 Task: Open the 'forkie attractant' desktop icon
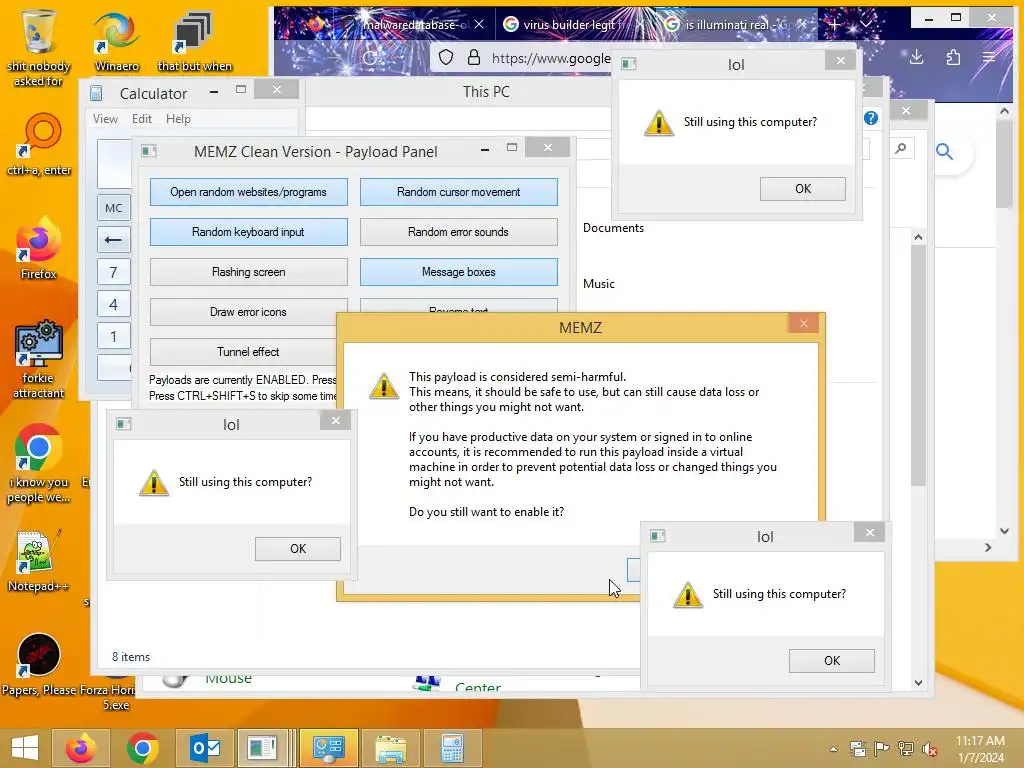click(39, 359)
